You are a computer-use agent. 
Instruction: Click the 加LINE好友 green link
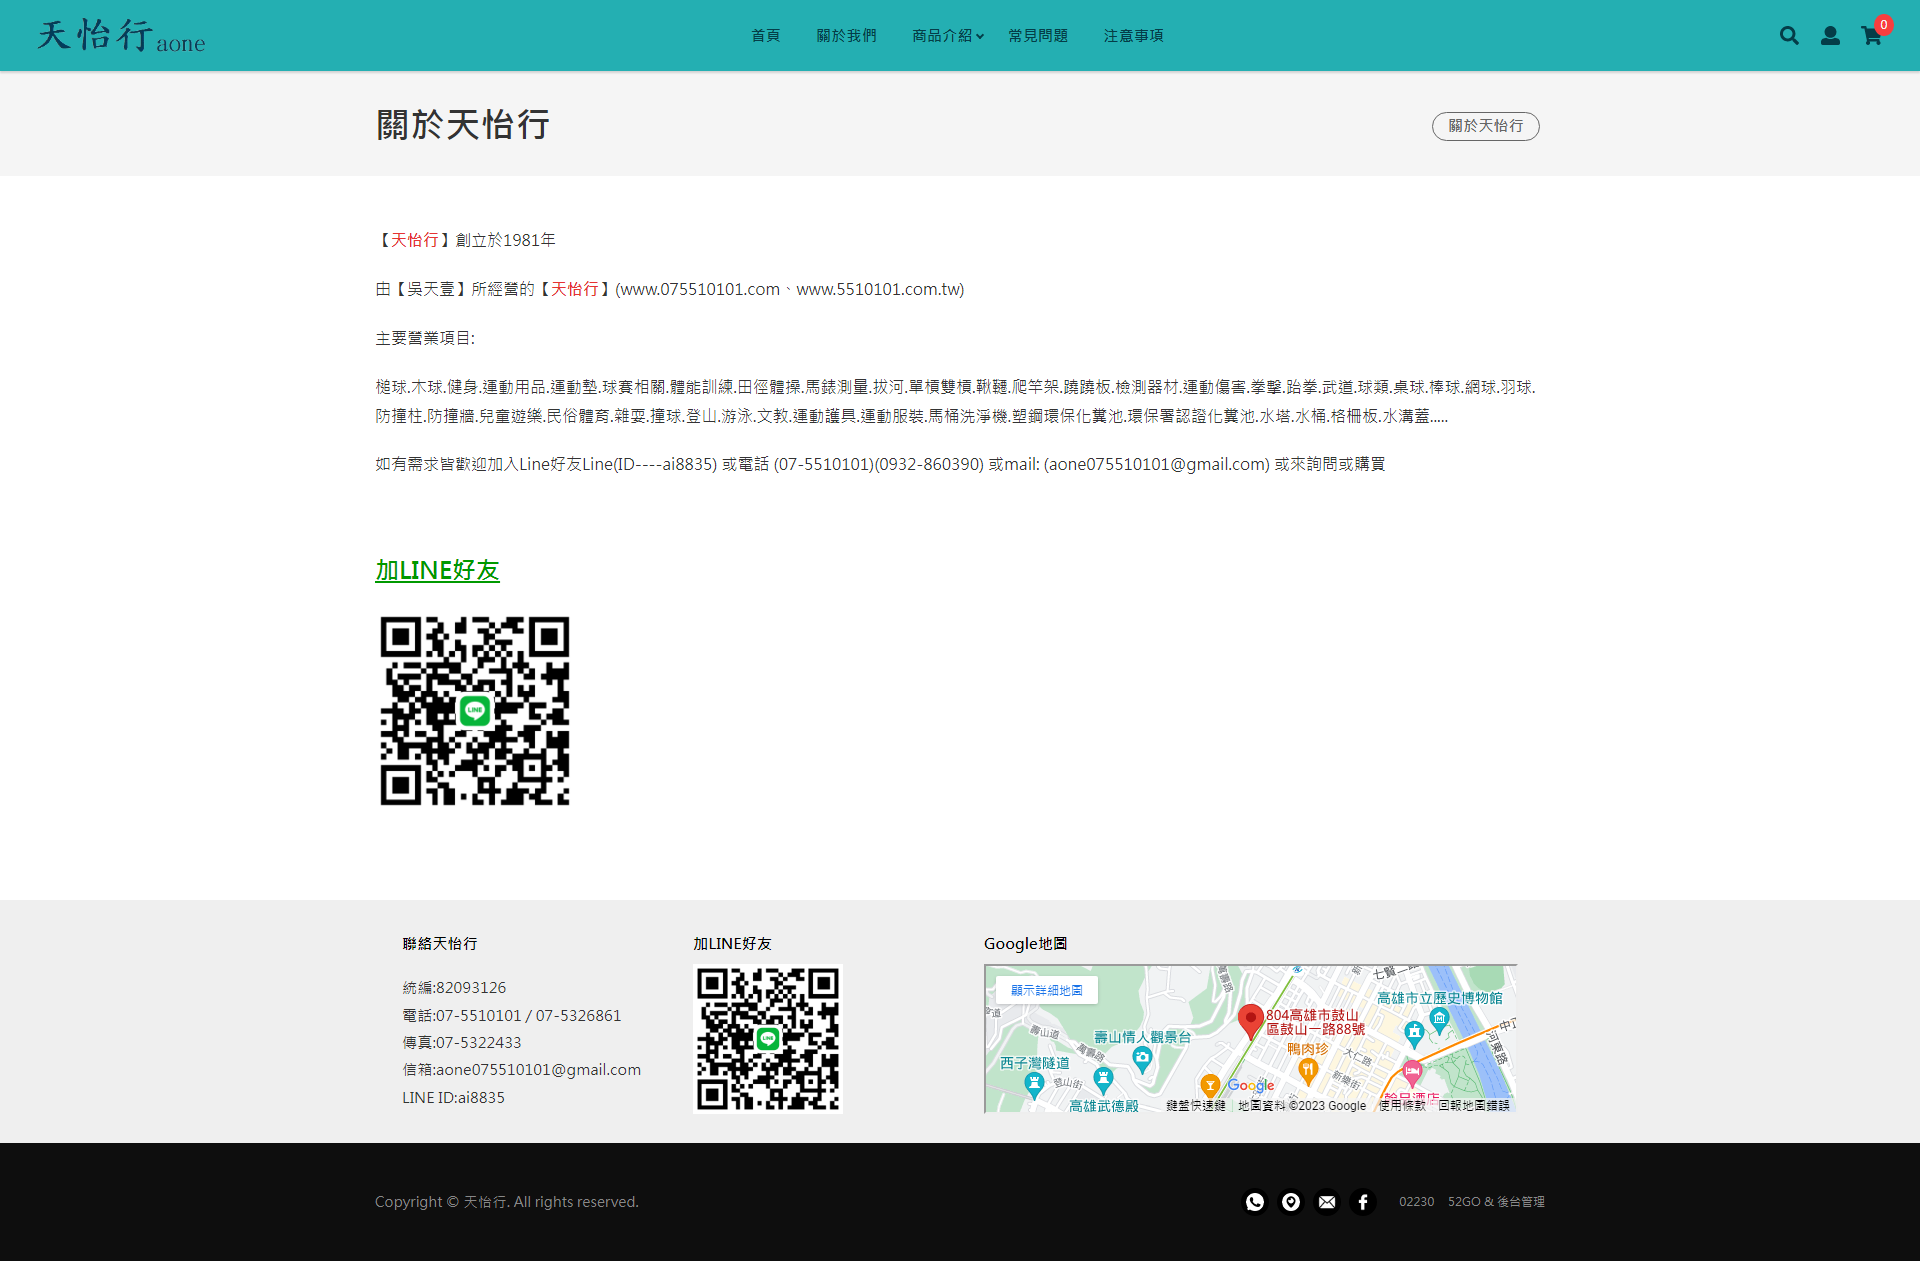(437, 570)
